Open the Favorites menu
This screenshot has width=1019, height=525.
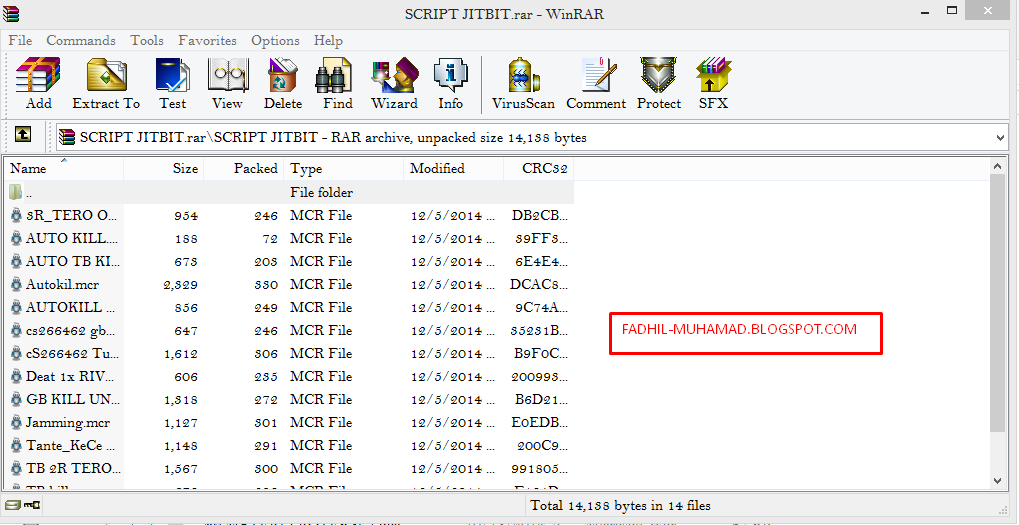(207, 40)
